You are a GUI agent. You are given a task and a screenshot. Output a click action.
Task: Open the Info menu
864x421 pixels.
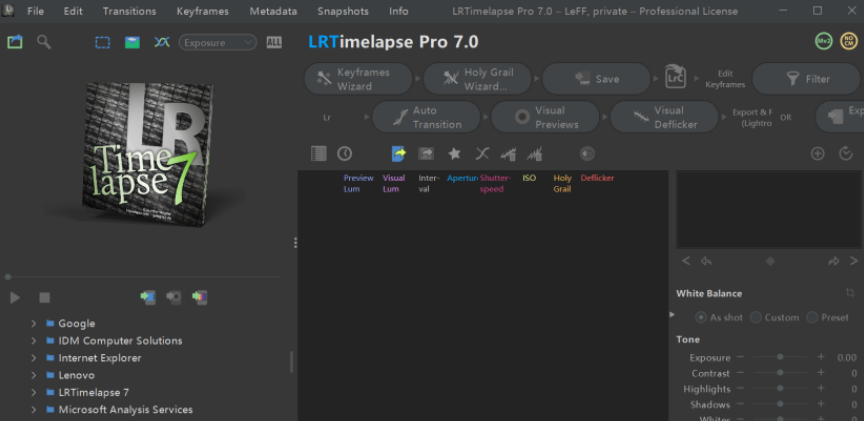[x=399, y=11]
